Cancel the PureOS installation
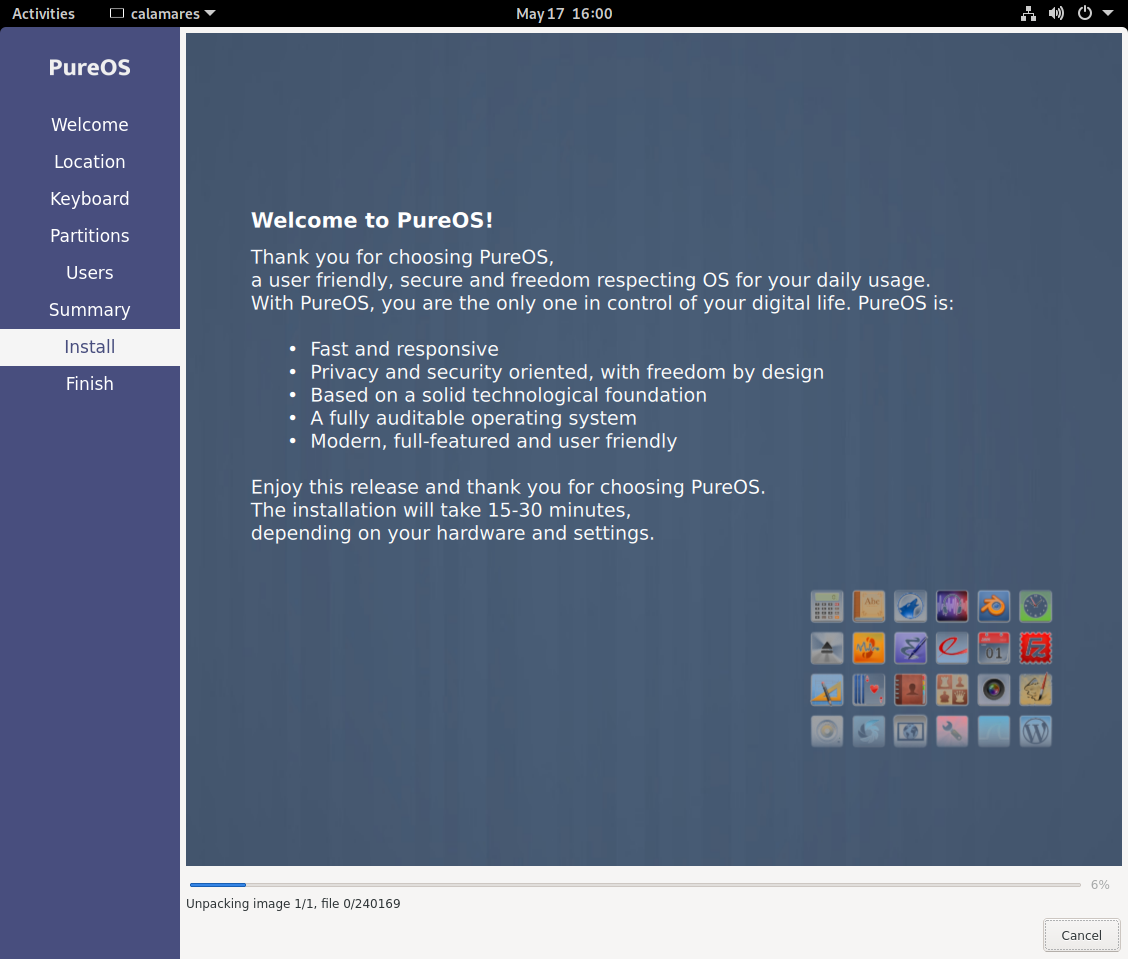1128x959 pixels. [1081, 935]
